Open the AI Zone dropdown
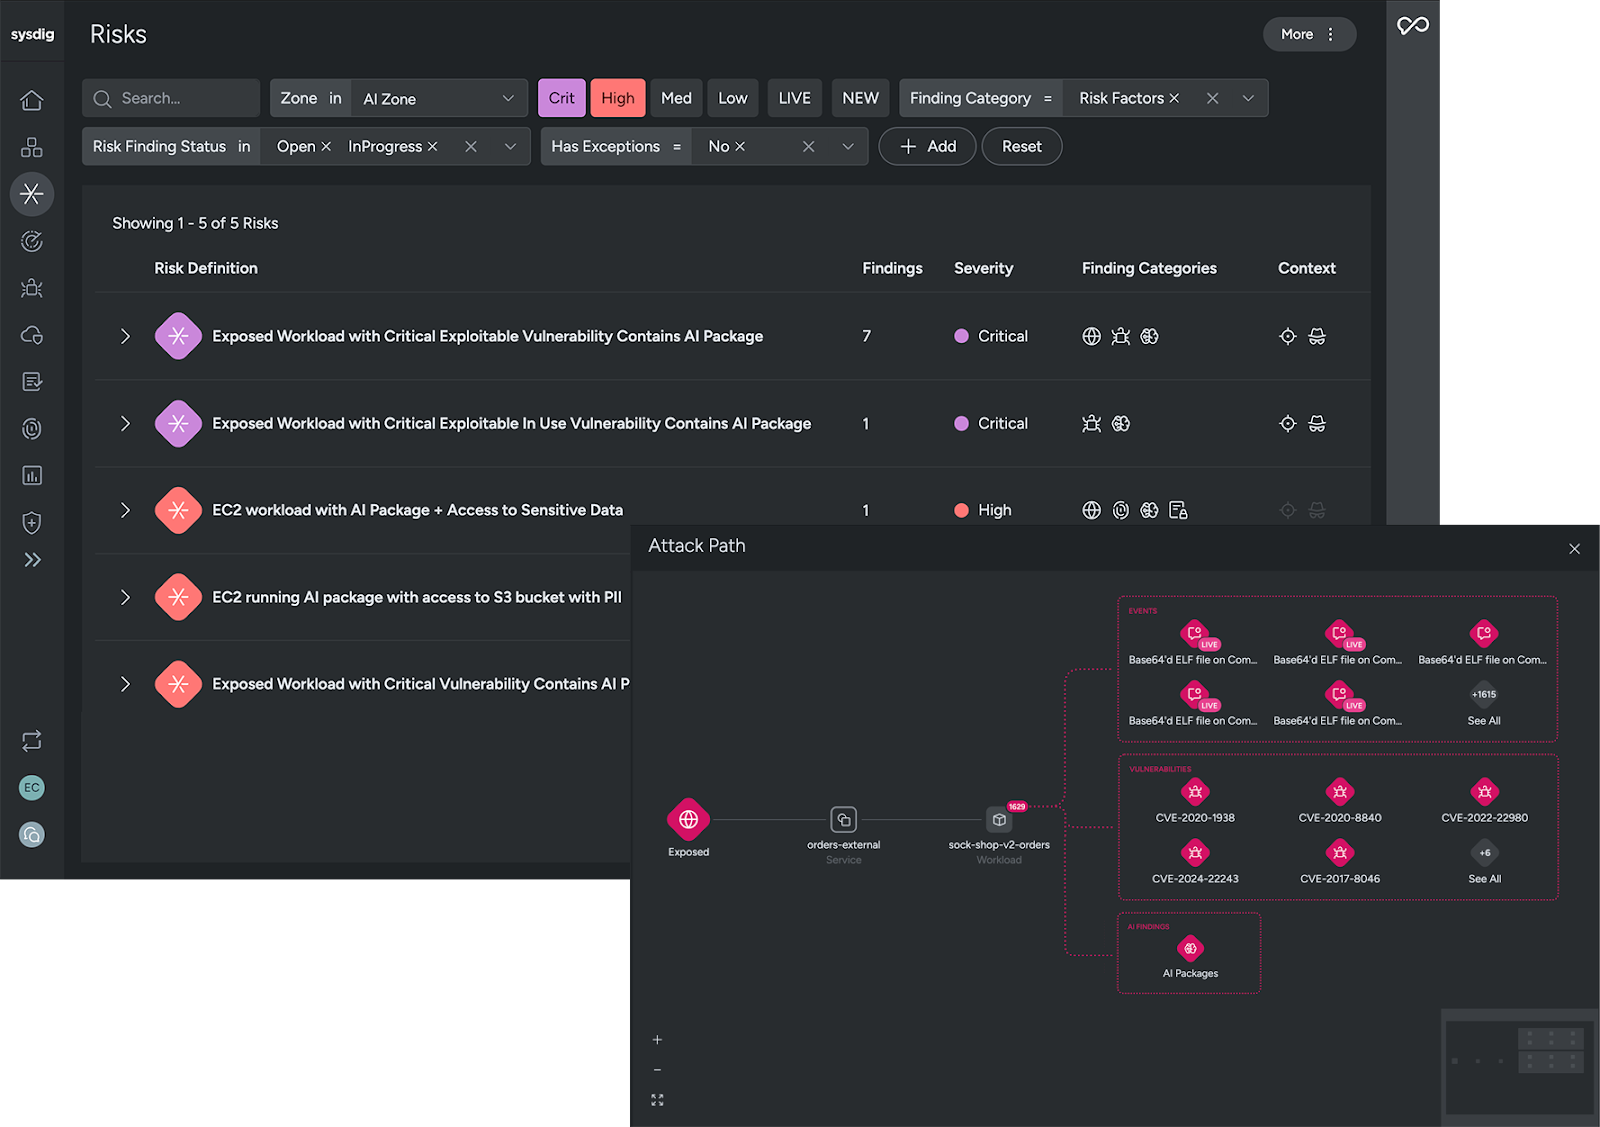 [x=439, y=98]
